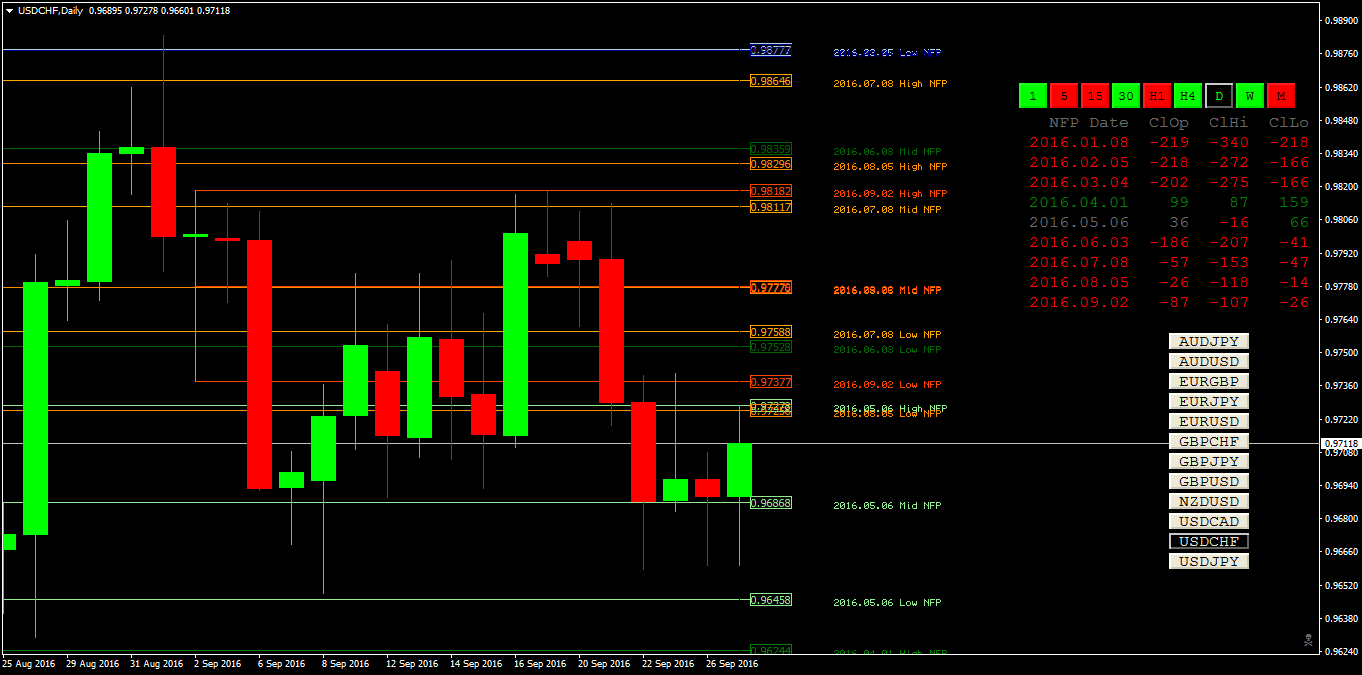Switch to the W weekly timeframe

tap(1249, 95)
